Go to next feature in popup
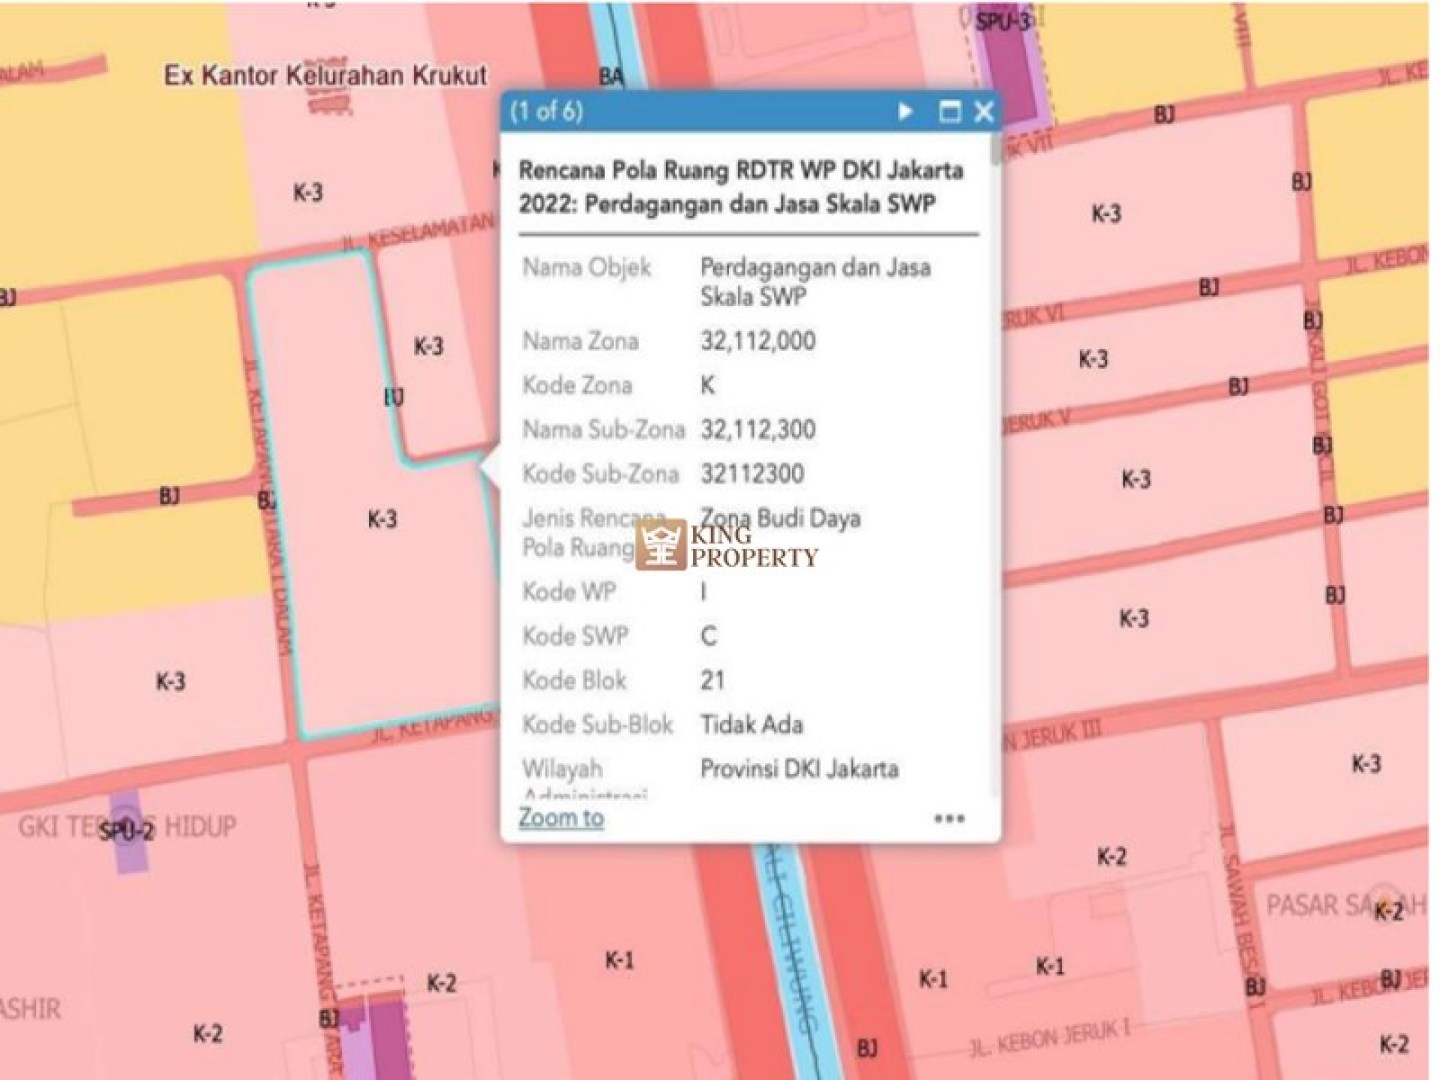Screen dimensions: 1440x1080 click(x=905, y=111)
